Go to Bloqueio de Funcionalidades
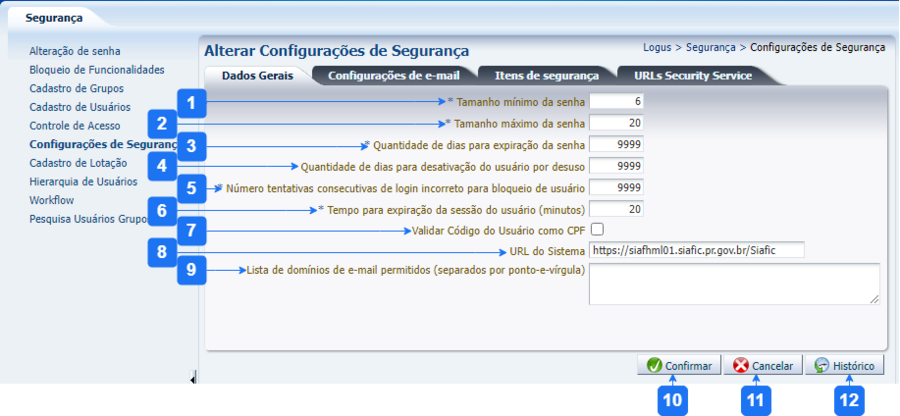 96,70
